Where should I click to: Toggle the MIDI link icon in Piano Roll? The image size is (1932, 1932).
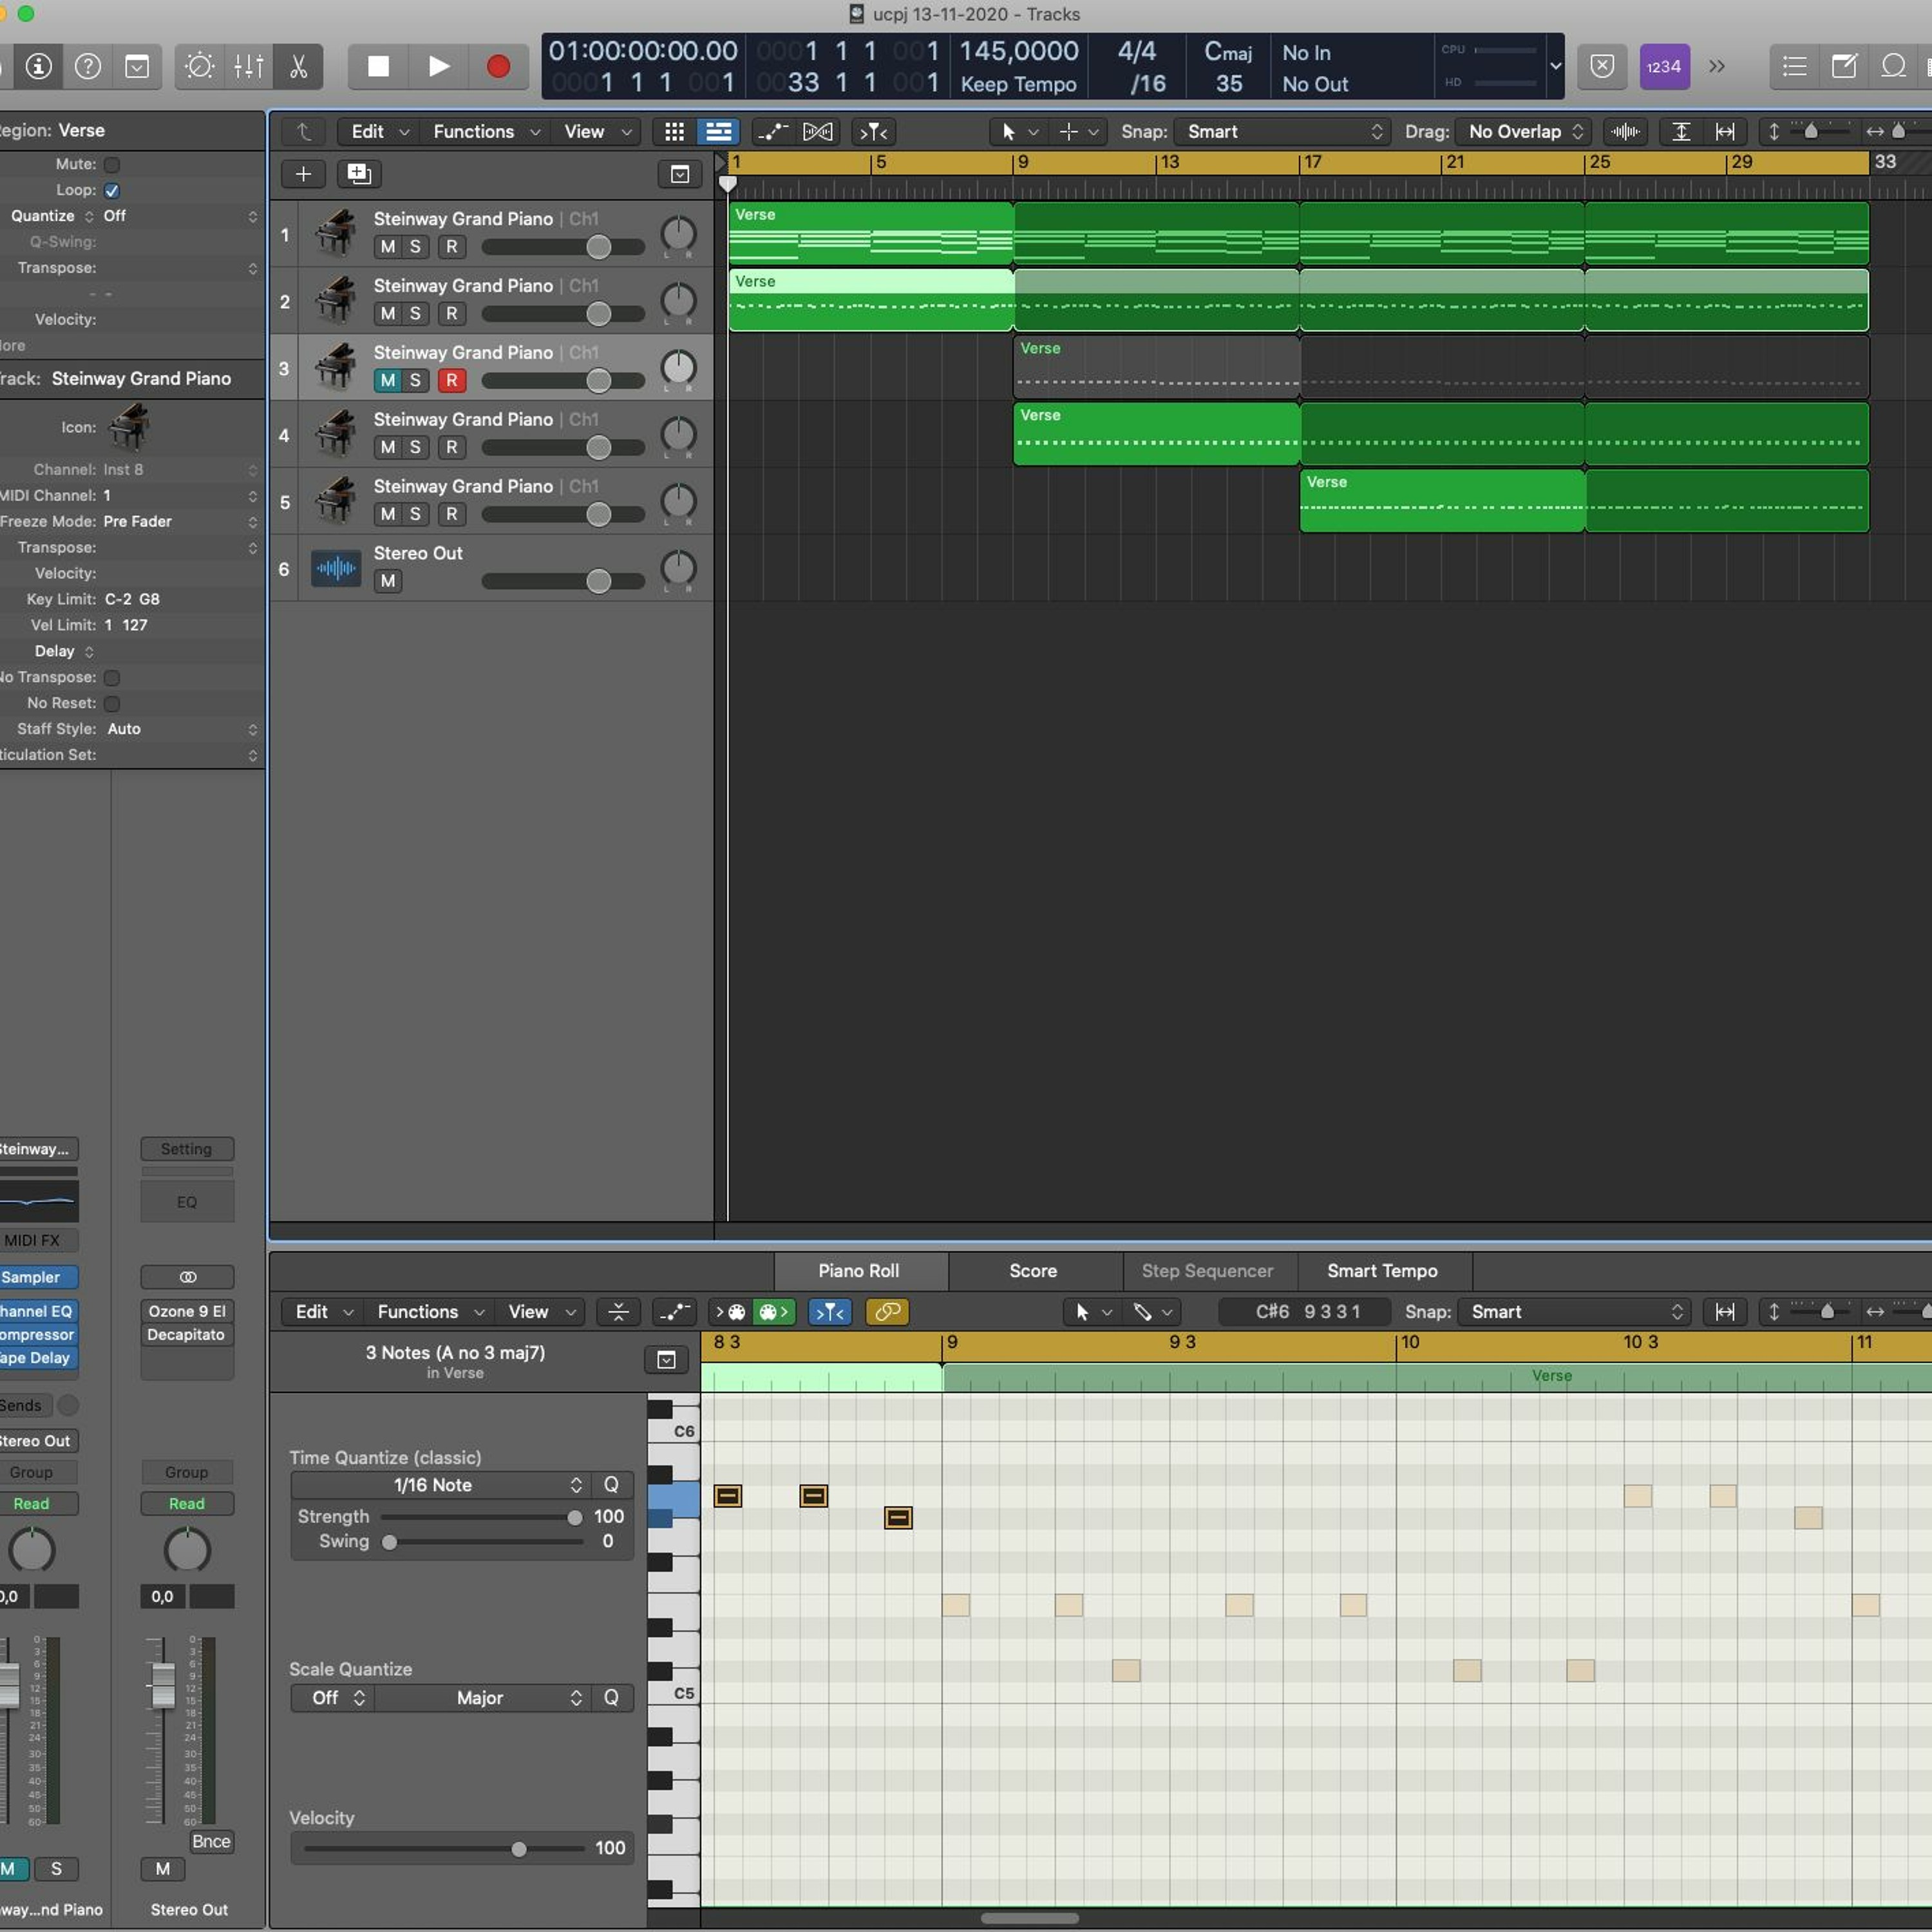887,1312
